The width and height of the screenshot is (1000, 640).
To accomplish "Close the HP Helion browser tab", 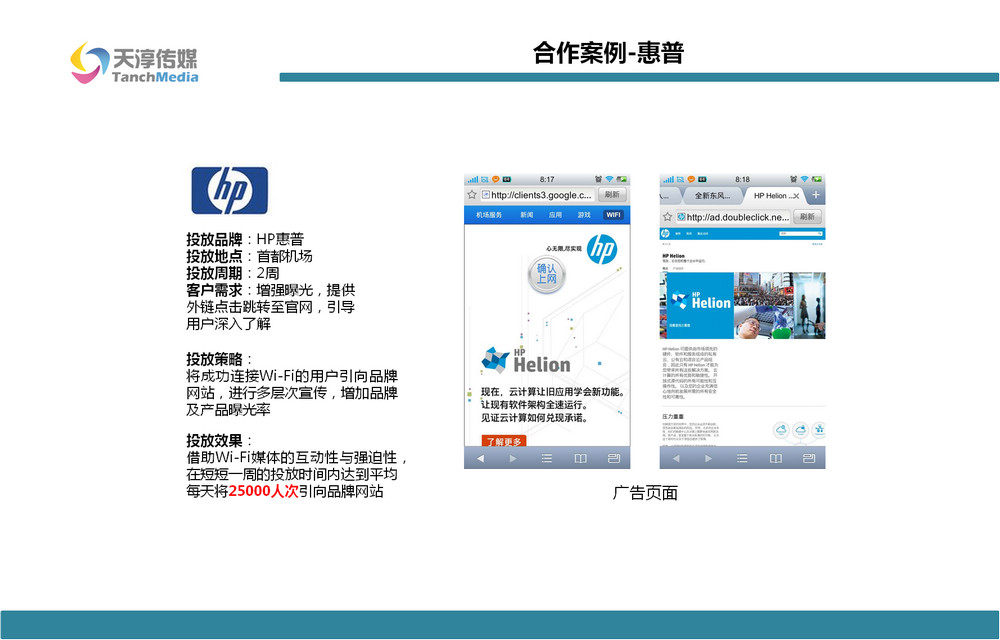I will click(796, 196).
